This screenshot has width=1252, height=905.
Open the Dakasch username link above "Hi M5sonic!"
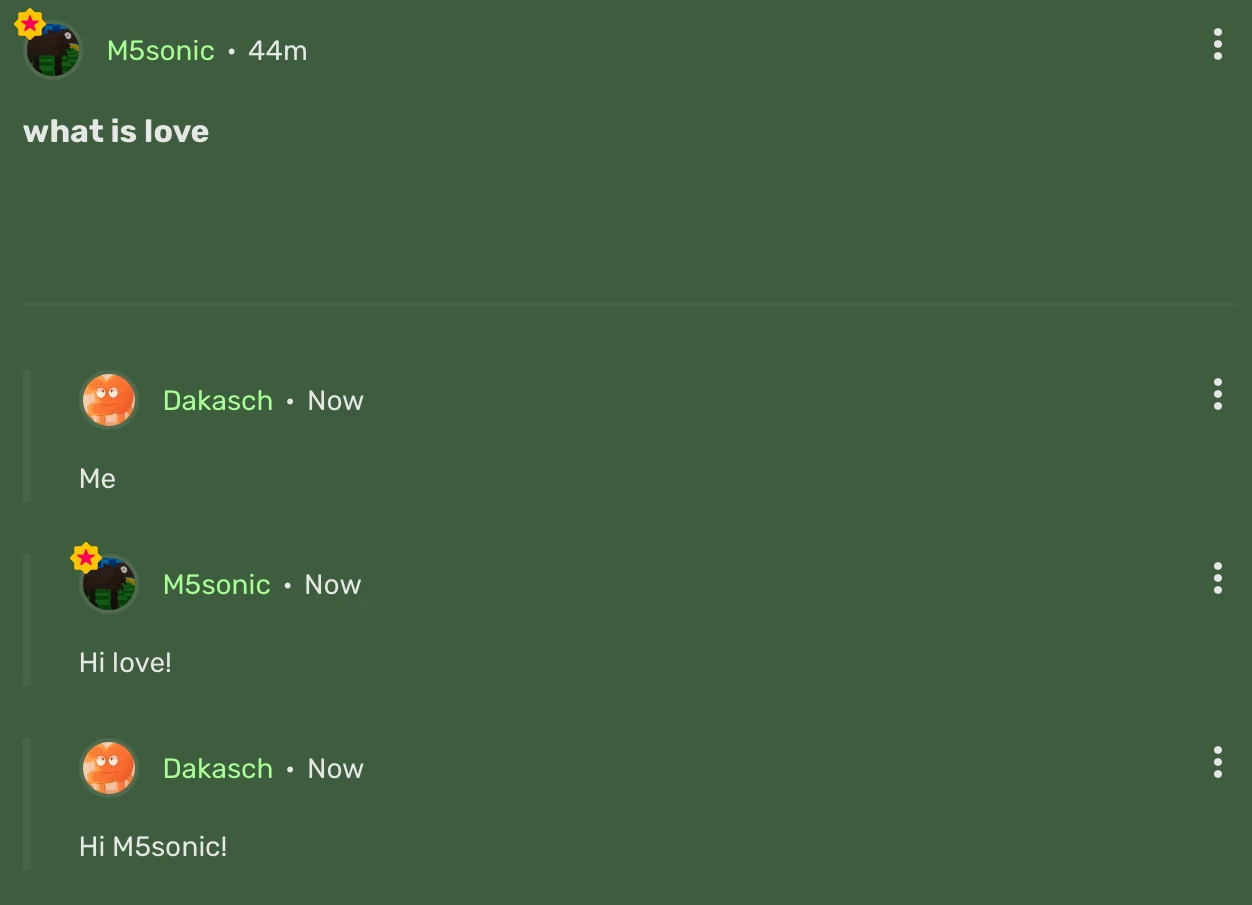tap(218, 769)
